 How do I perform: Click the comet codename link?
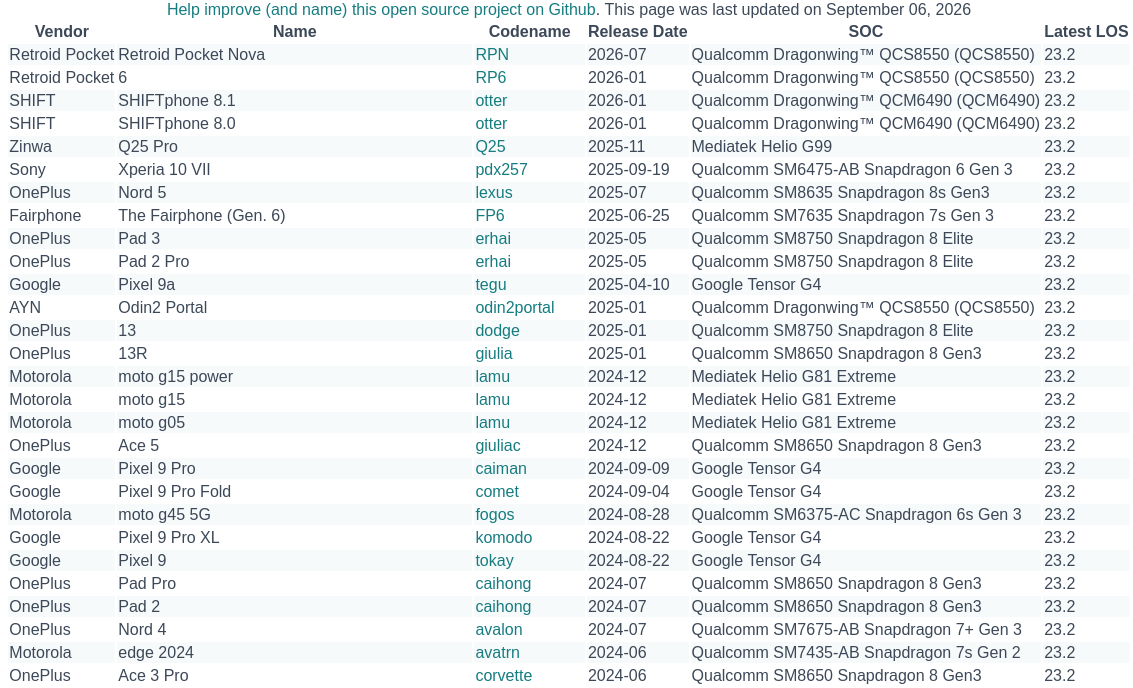pos(497,492)
